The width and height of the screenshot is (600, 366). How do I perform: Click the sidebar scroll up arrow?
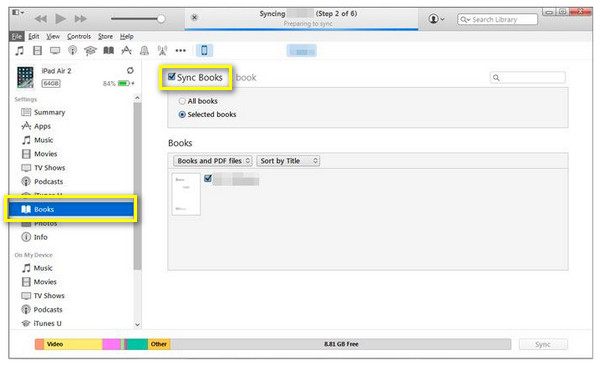coord(137,98)
